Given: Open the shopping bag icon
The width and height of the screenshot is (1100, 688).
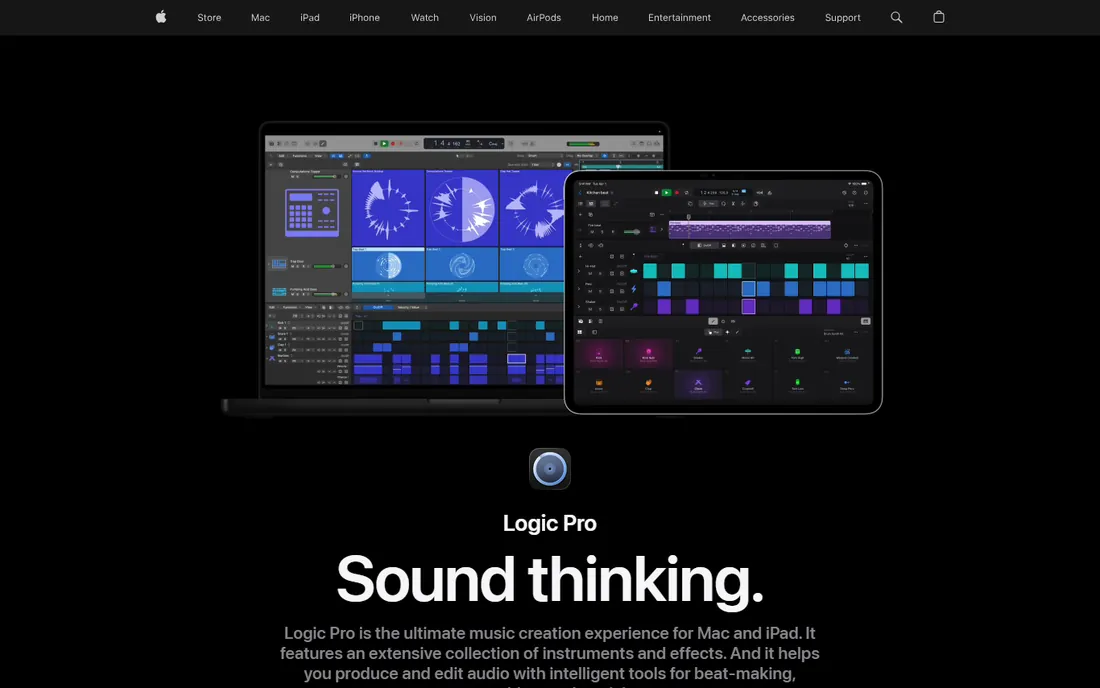Looking at the screenshot, I should point(939,18).
